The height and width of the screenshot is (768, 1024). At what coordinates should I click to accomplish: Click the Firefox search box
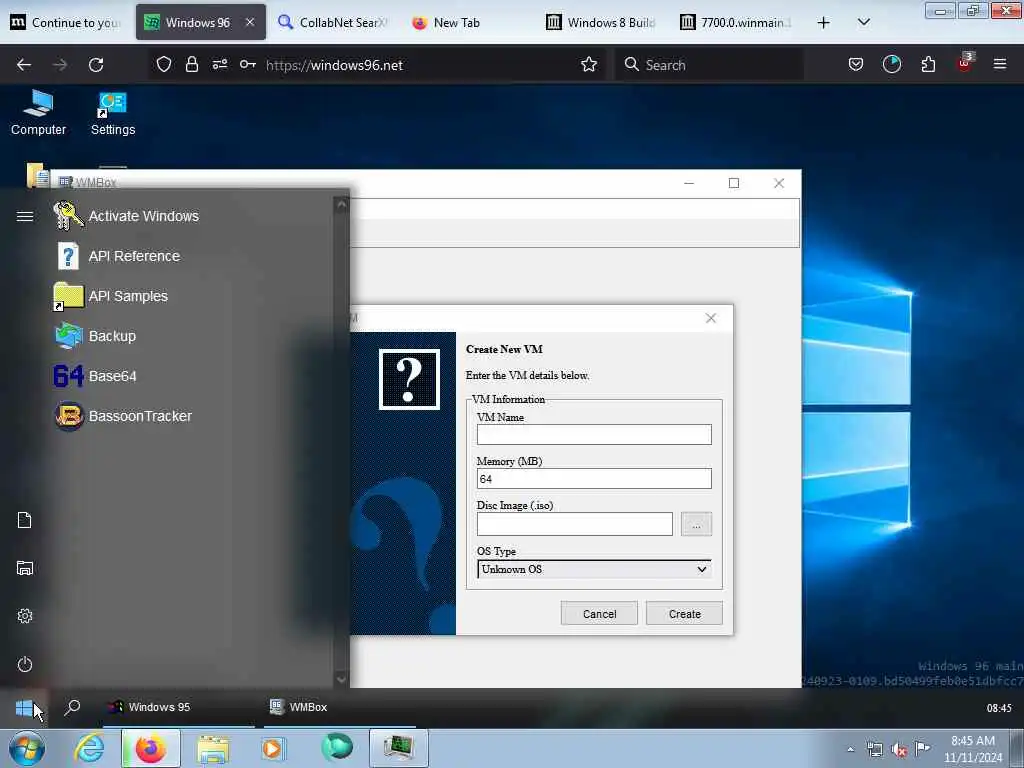(709, 65)
